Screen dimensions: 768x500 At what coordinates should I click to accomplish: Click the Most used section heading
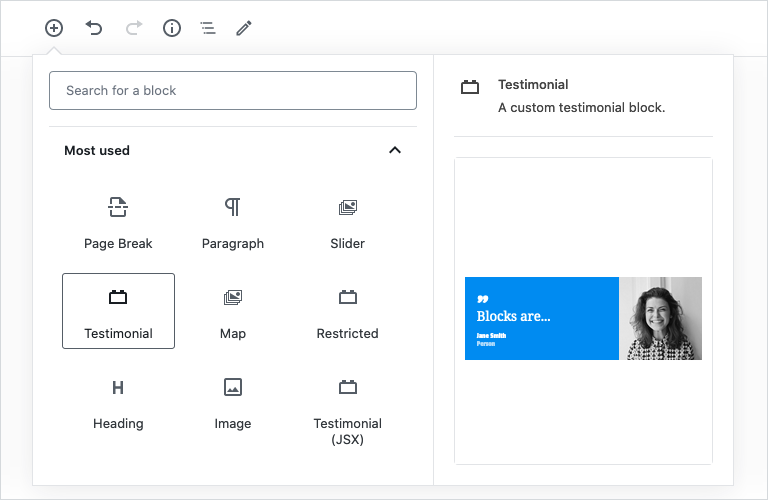pos(97,150)
